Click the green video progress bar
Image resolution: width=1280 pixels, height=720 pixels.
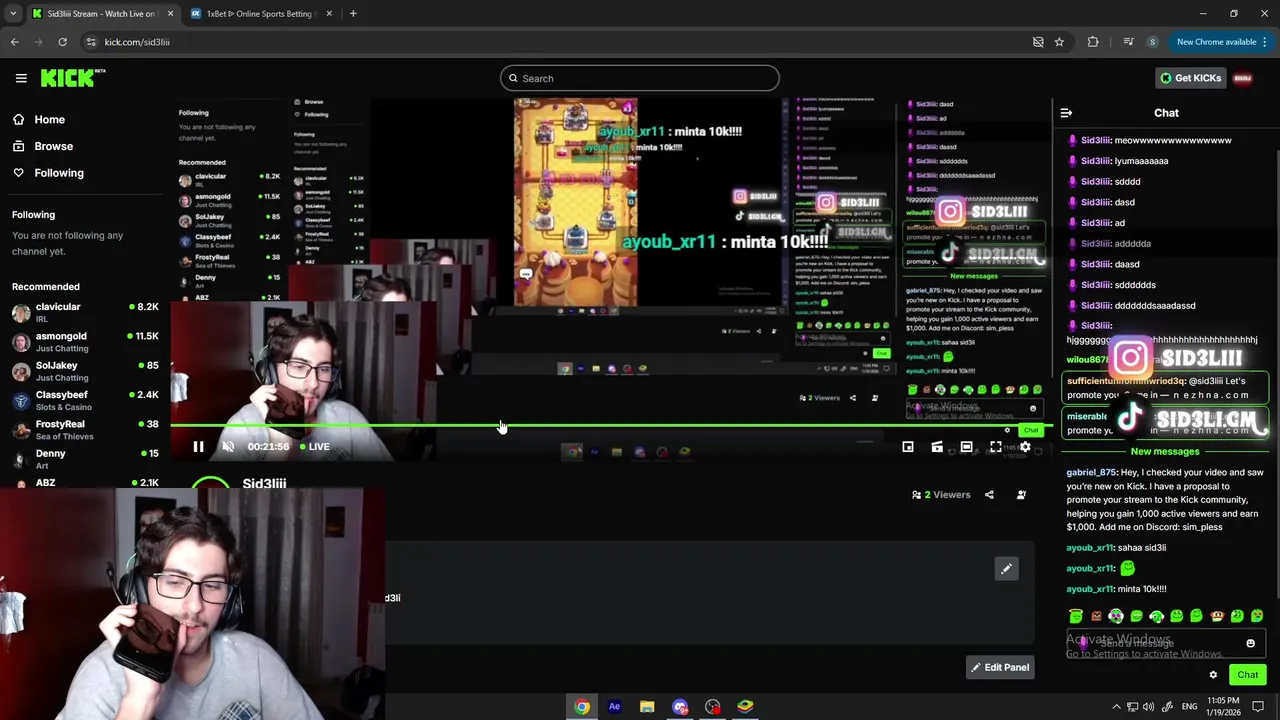tap(610, 426)
